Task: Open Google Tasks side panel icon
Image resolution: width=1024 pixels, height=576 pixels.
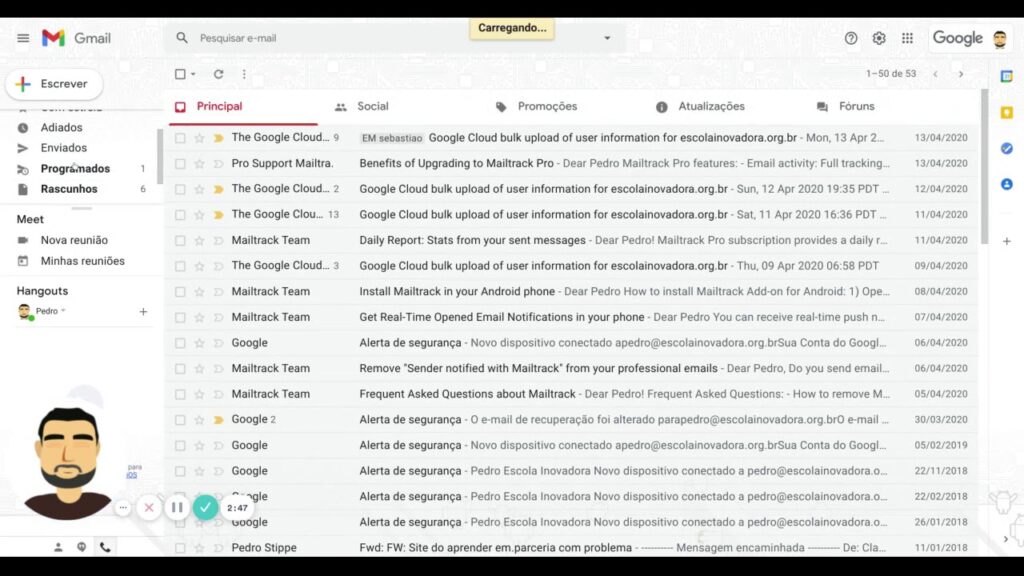Action: 1006,148
